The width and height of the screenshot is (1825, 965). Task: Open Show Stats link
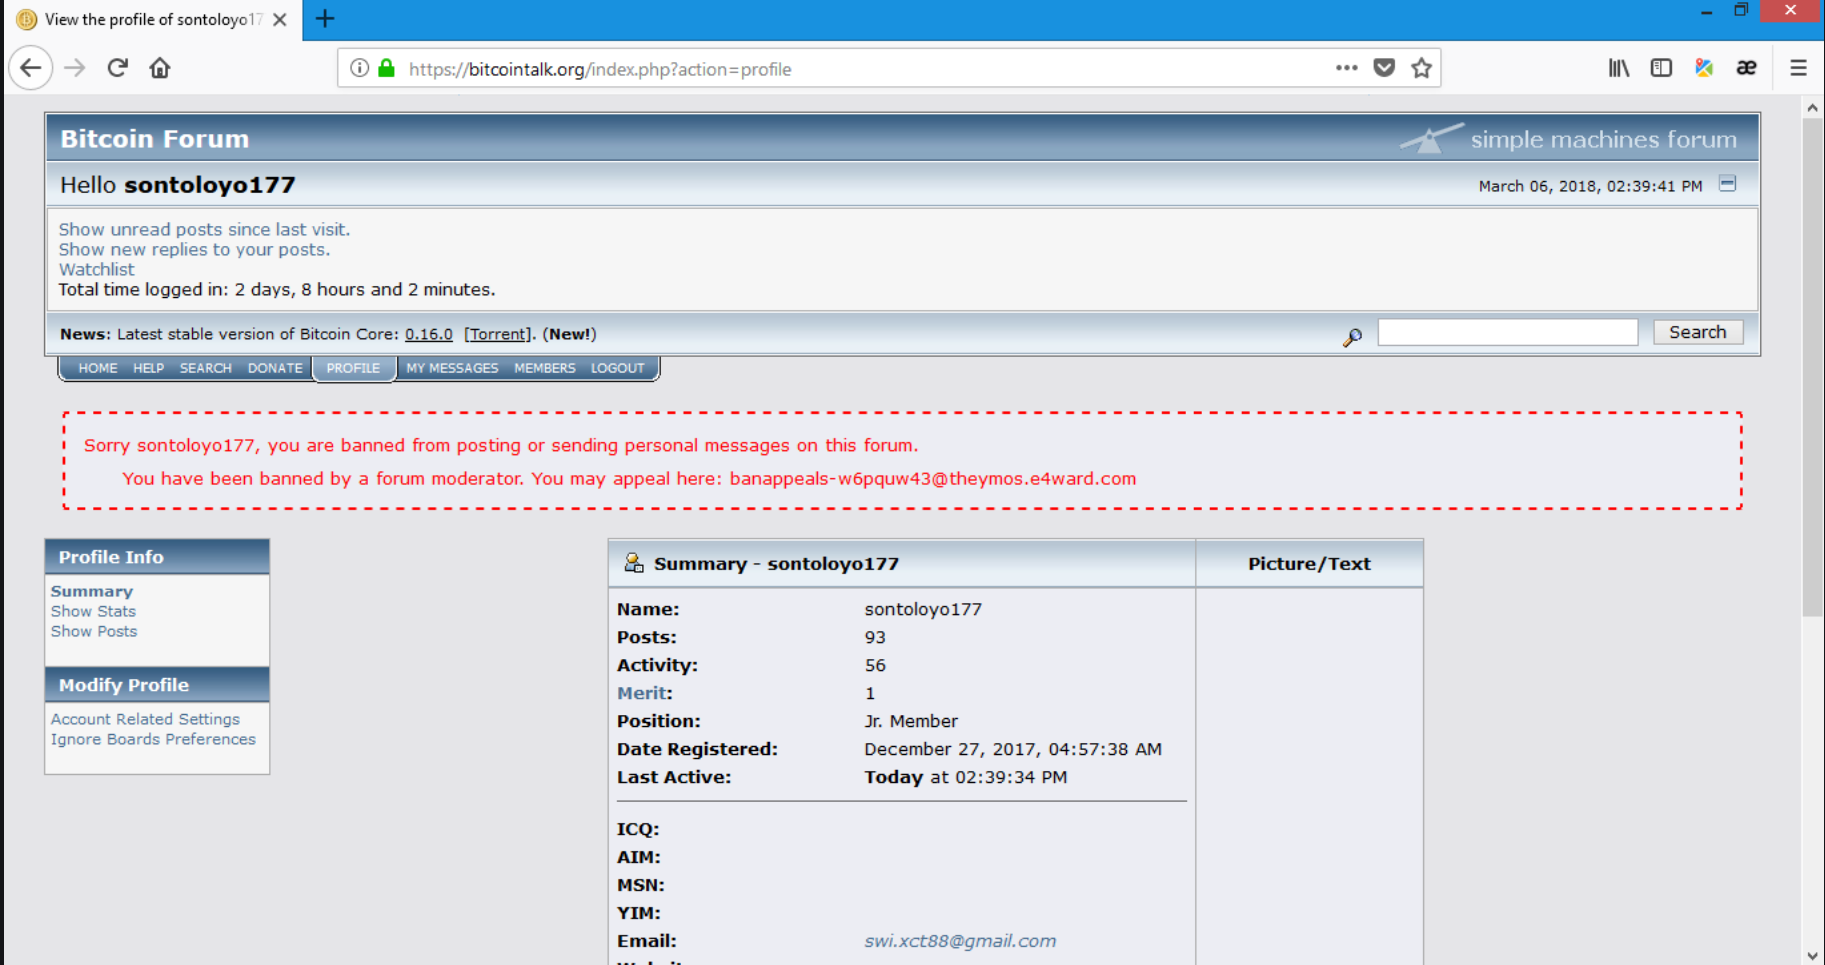point(93,611)
